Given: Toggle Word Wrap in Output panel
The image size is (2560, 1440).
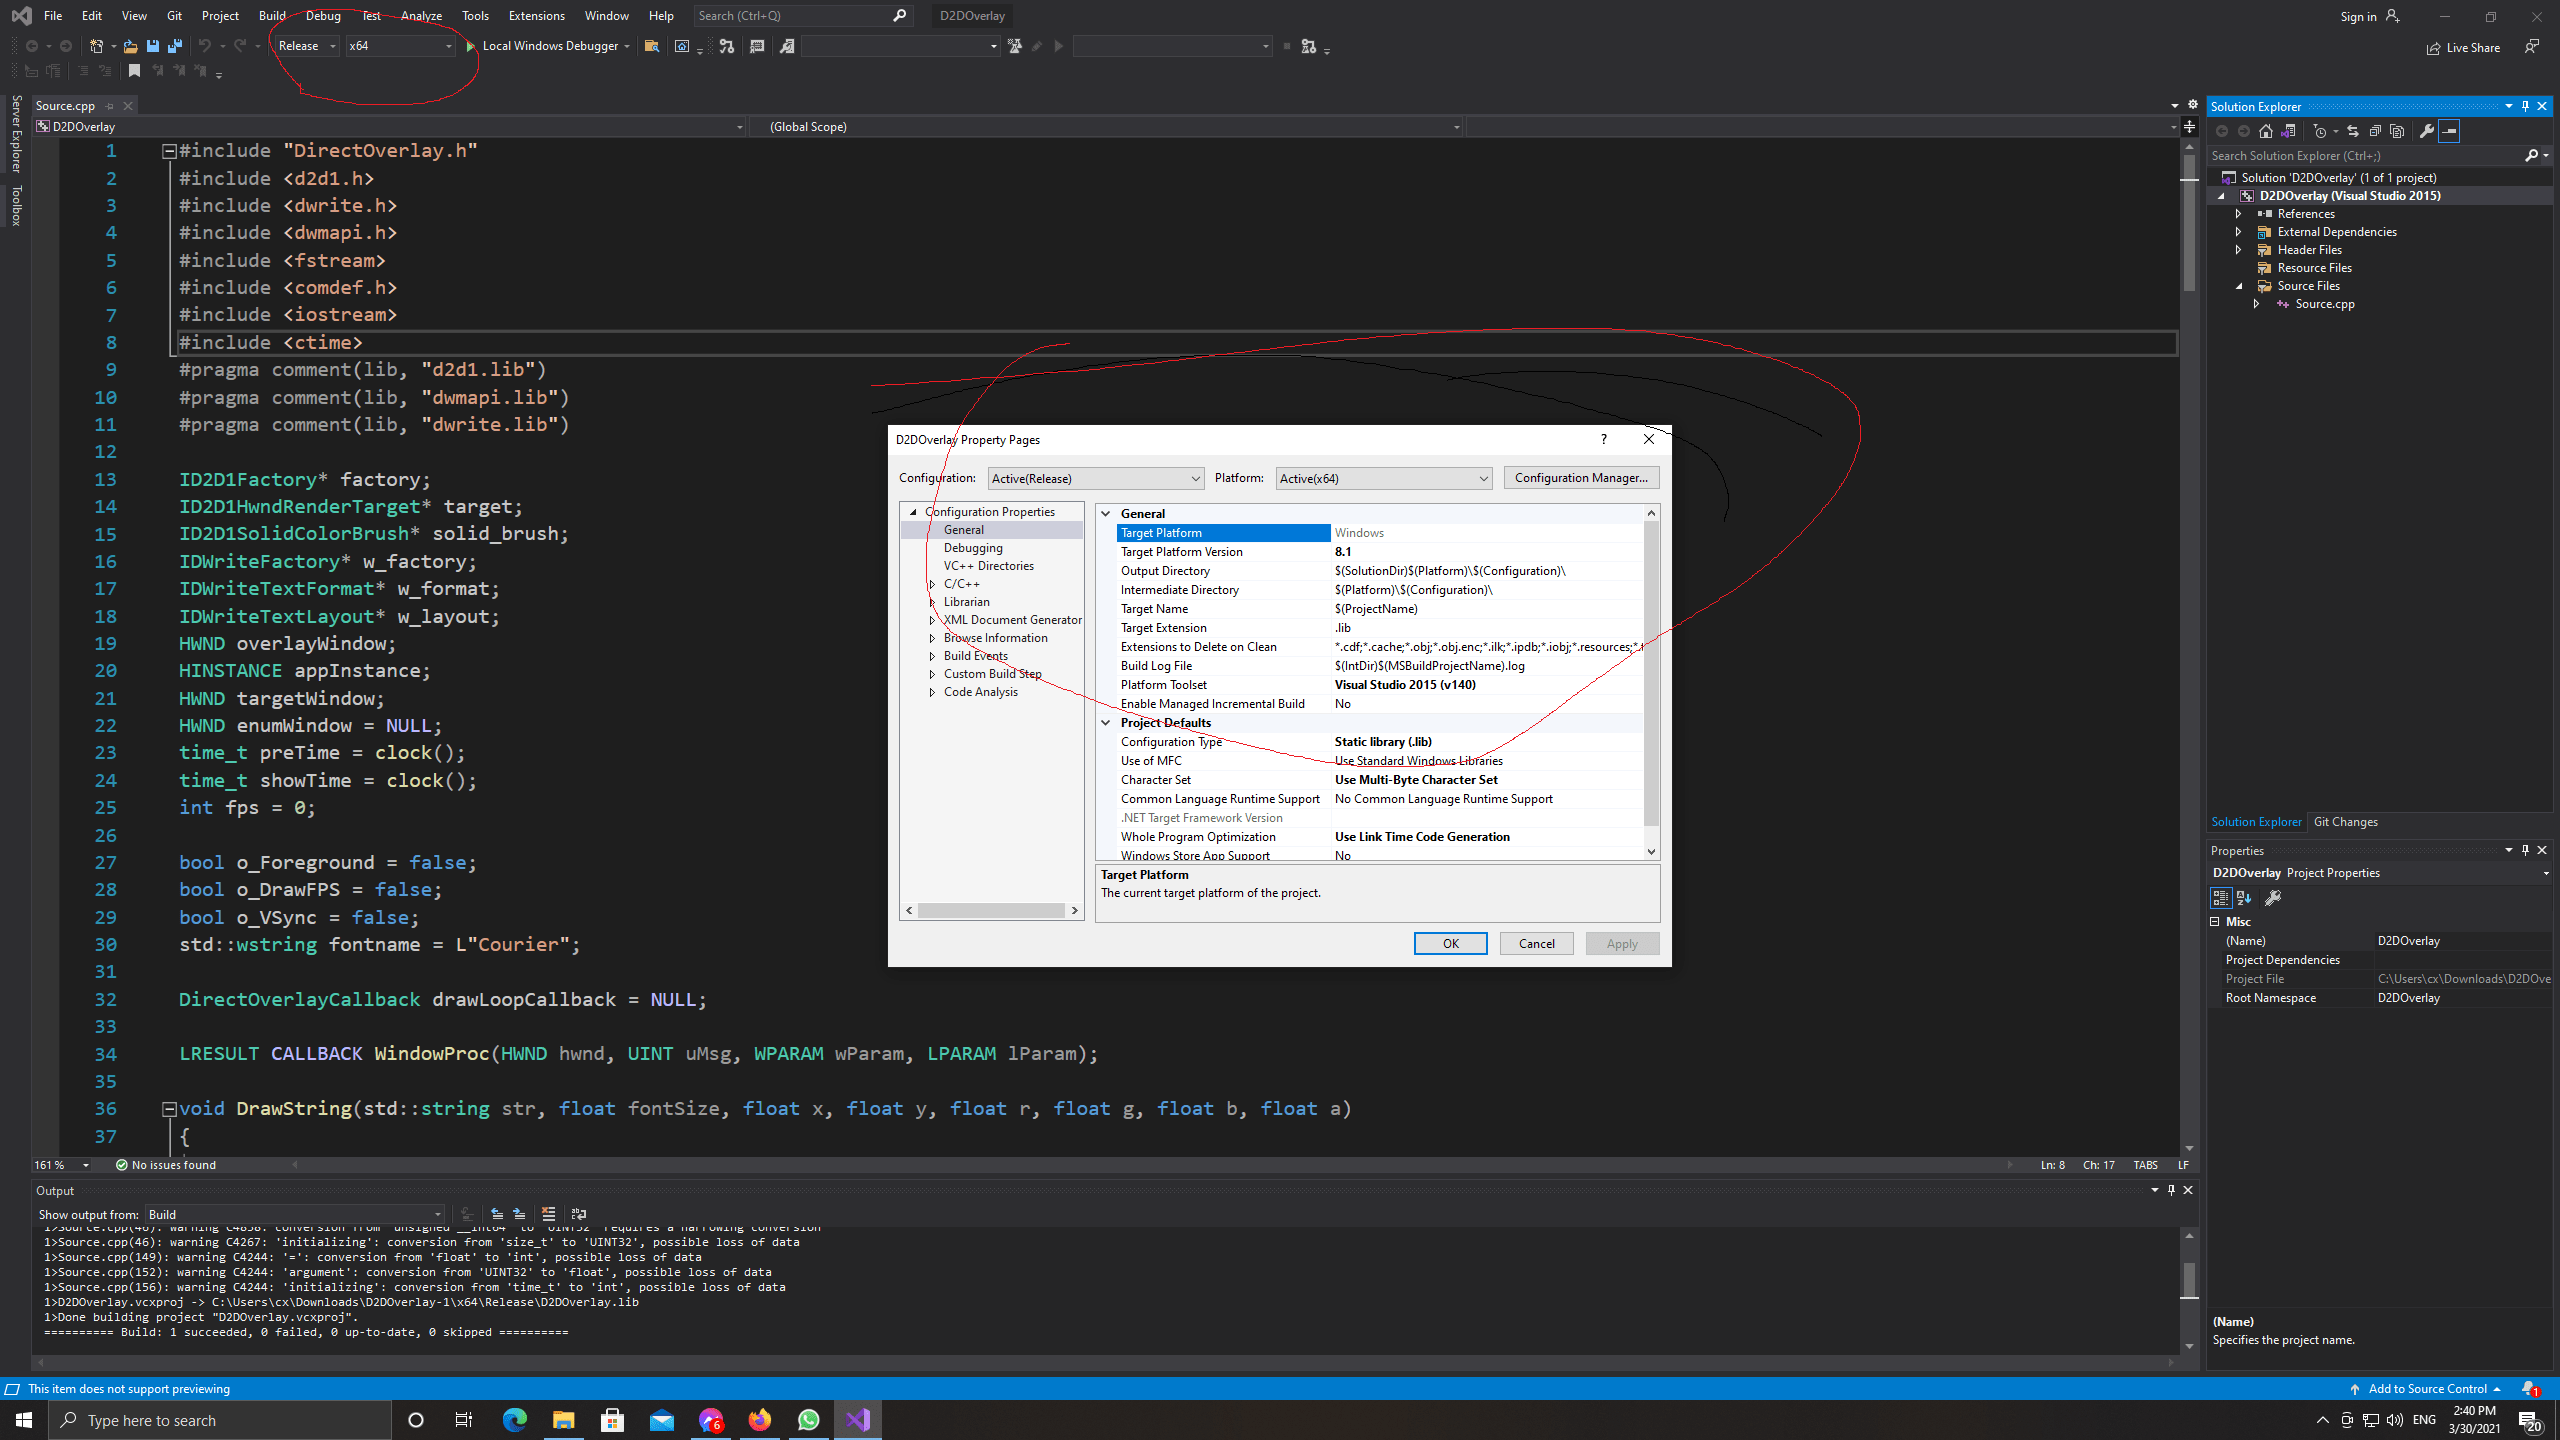Looking at the screenshot, I should [579, 1214].
